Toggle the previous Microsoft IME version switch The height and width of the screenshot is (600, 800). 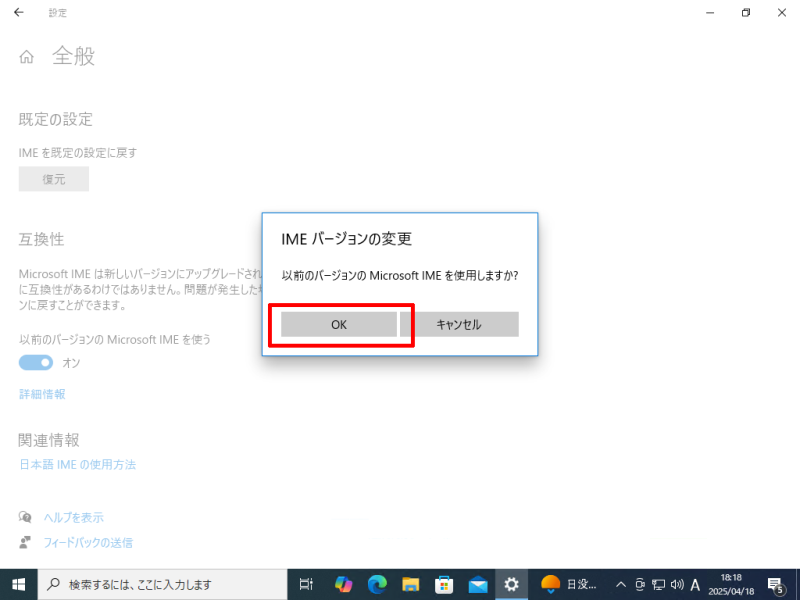[x=37, y=362]
